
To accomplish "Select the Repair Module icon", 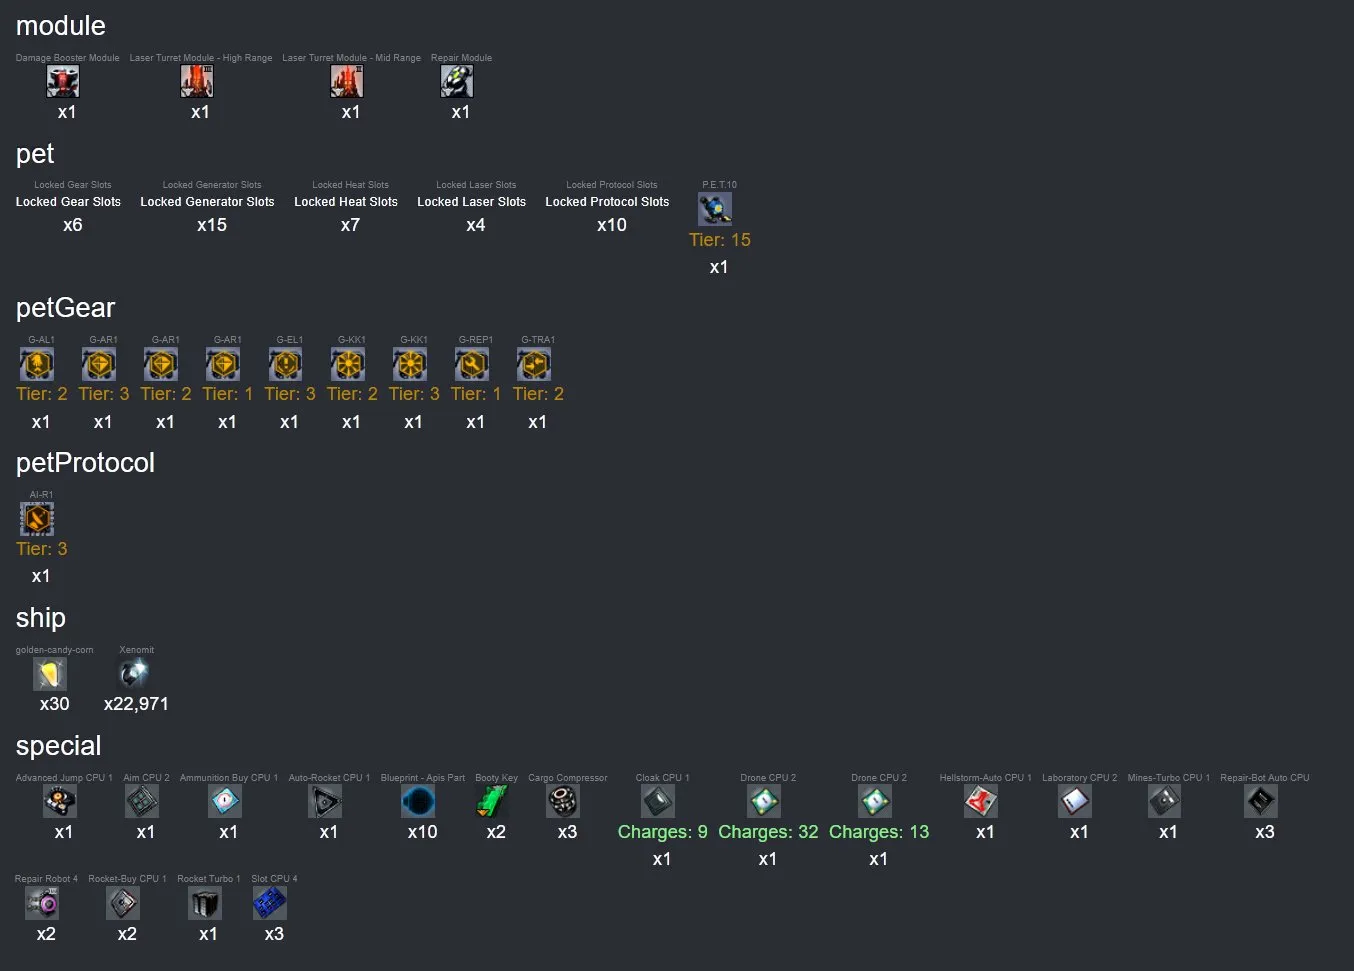I will pyautogui.click(x=457, y=82).
